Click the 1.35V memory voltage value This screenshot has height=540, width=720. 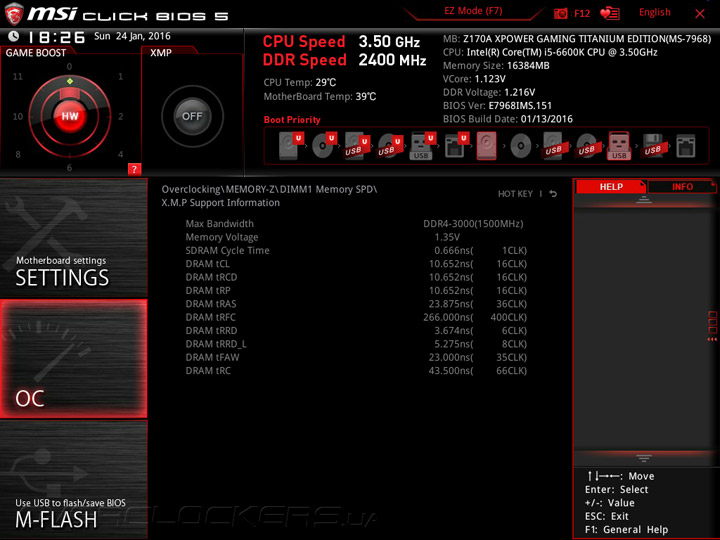(x=447, y=237)
